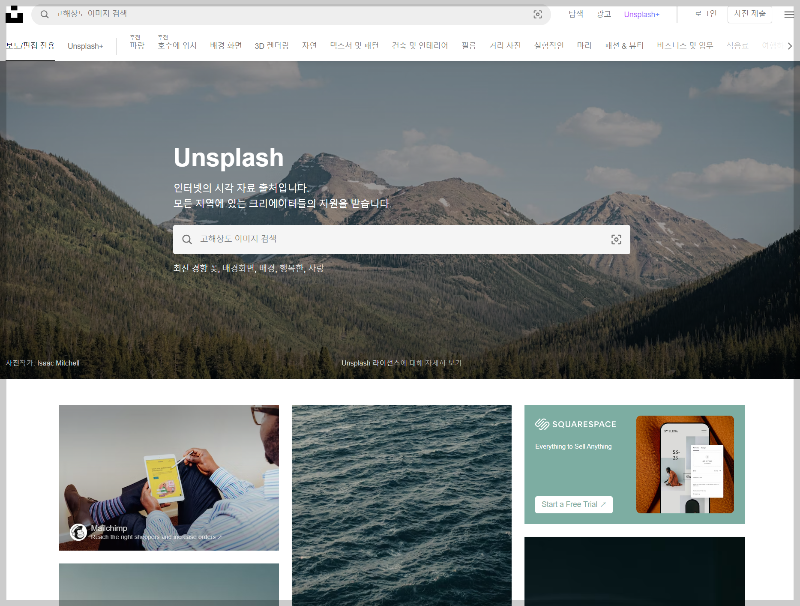
Task: Click the Unsplash logo icon
Action: [14, 14]
